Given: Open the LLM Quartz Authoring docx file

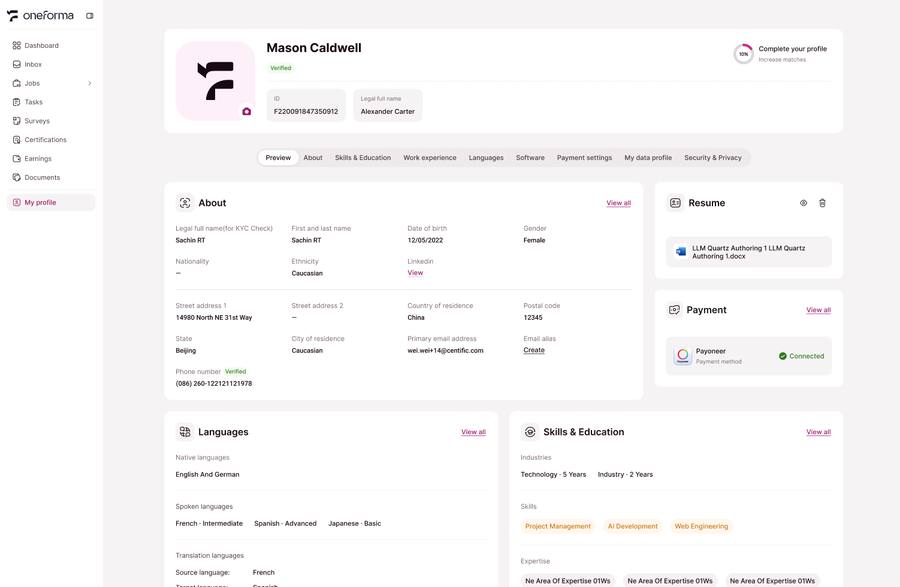Looking at the screenshot, I should 748,252.
